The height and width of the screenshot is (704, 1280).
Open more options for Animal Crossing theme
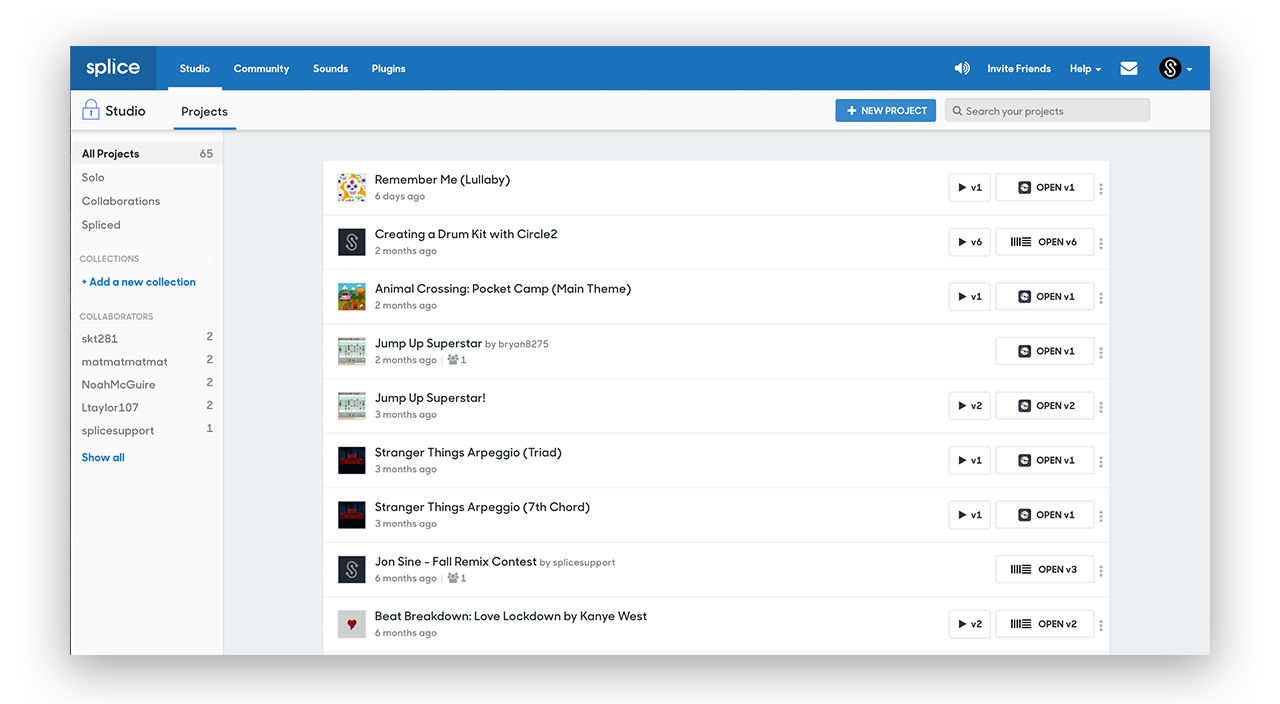[1101, 298]
